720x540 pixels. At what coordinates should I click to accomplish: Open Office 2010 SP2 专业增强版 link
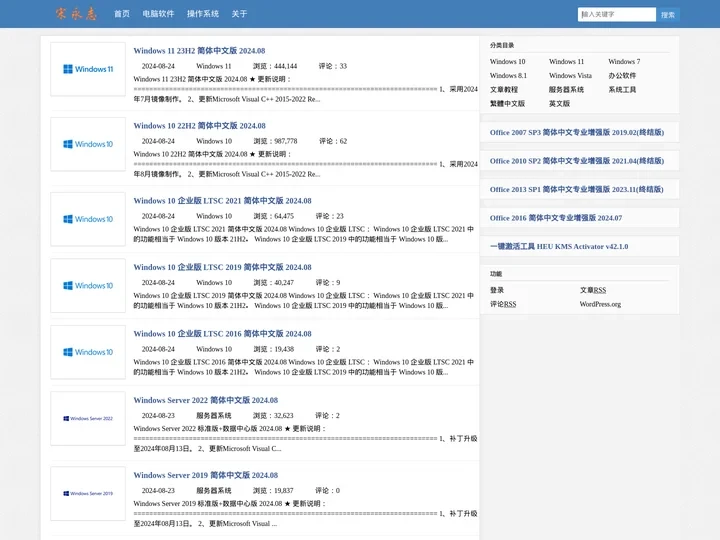pos(577,161)
